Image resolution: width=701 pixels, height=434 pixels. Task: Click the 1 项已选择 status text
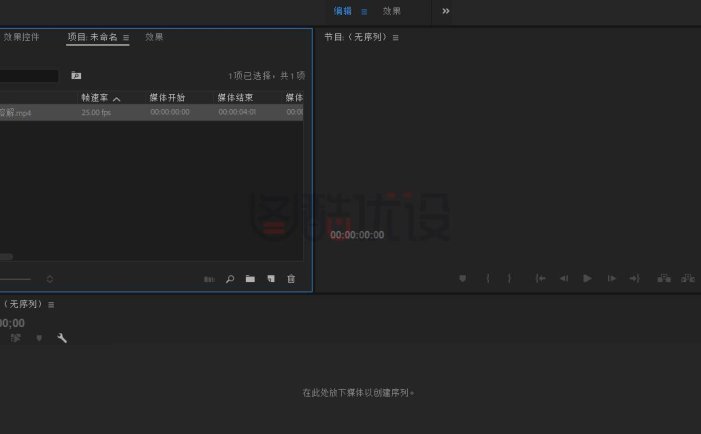[267, 76]
